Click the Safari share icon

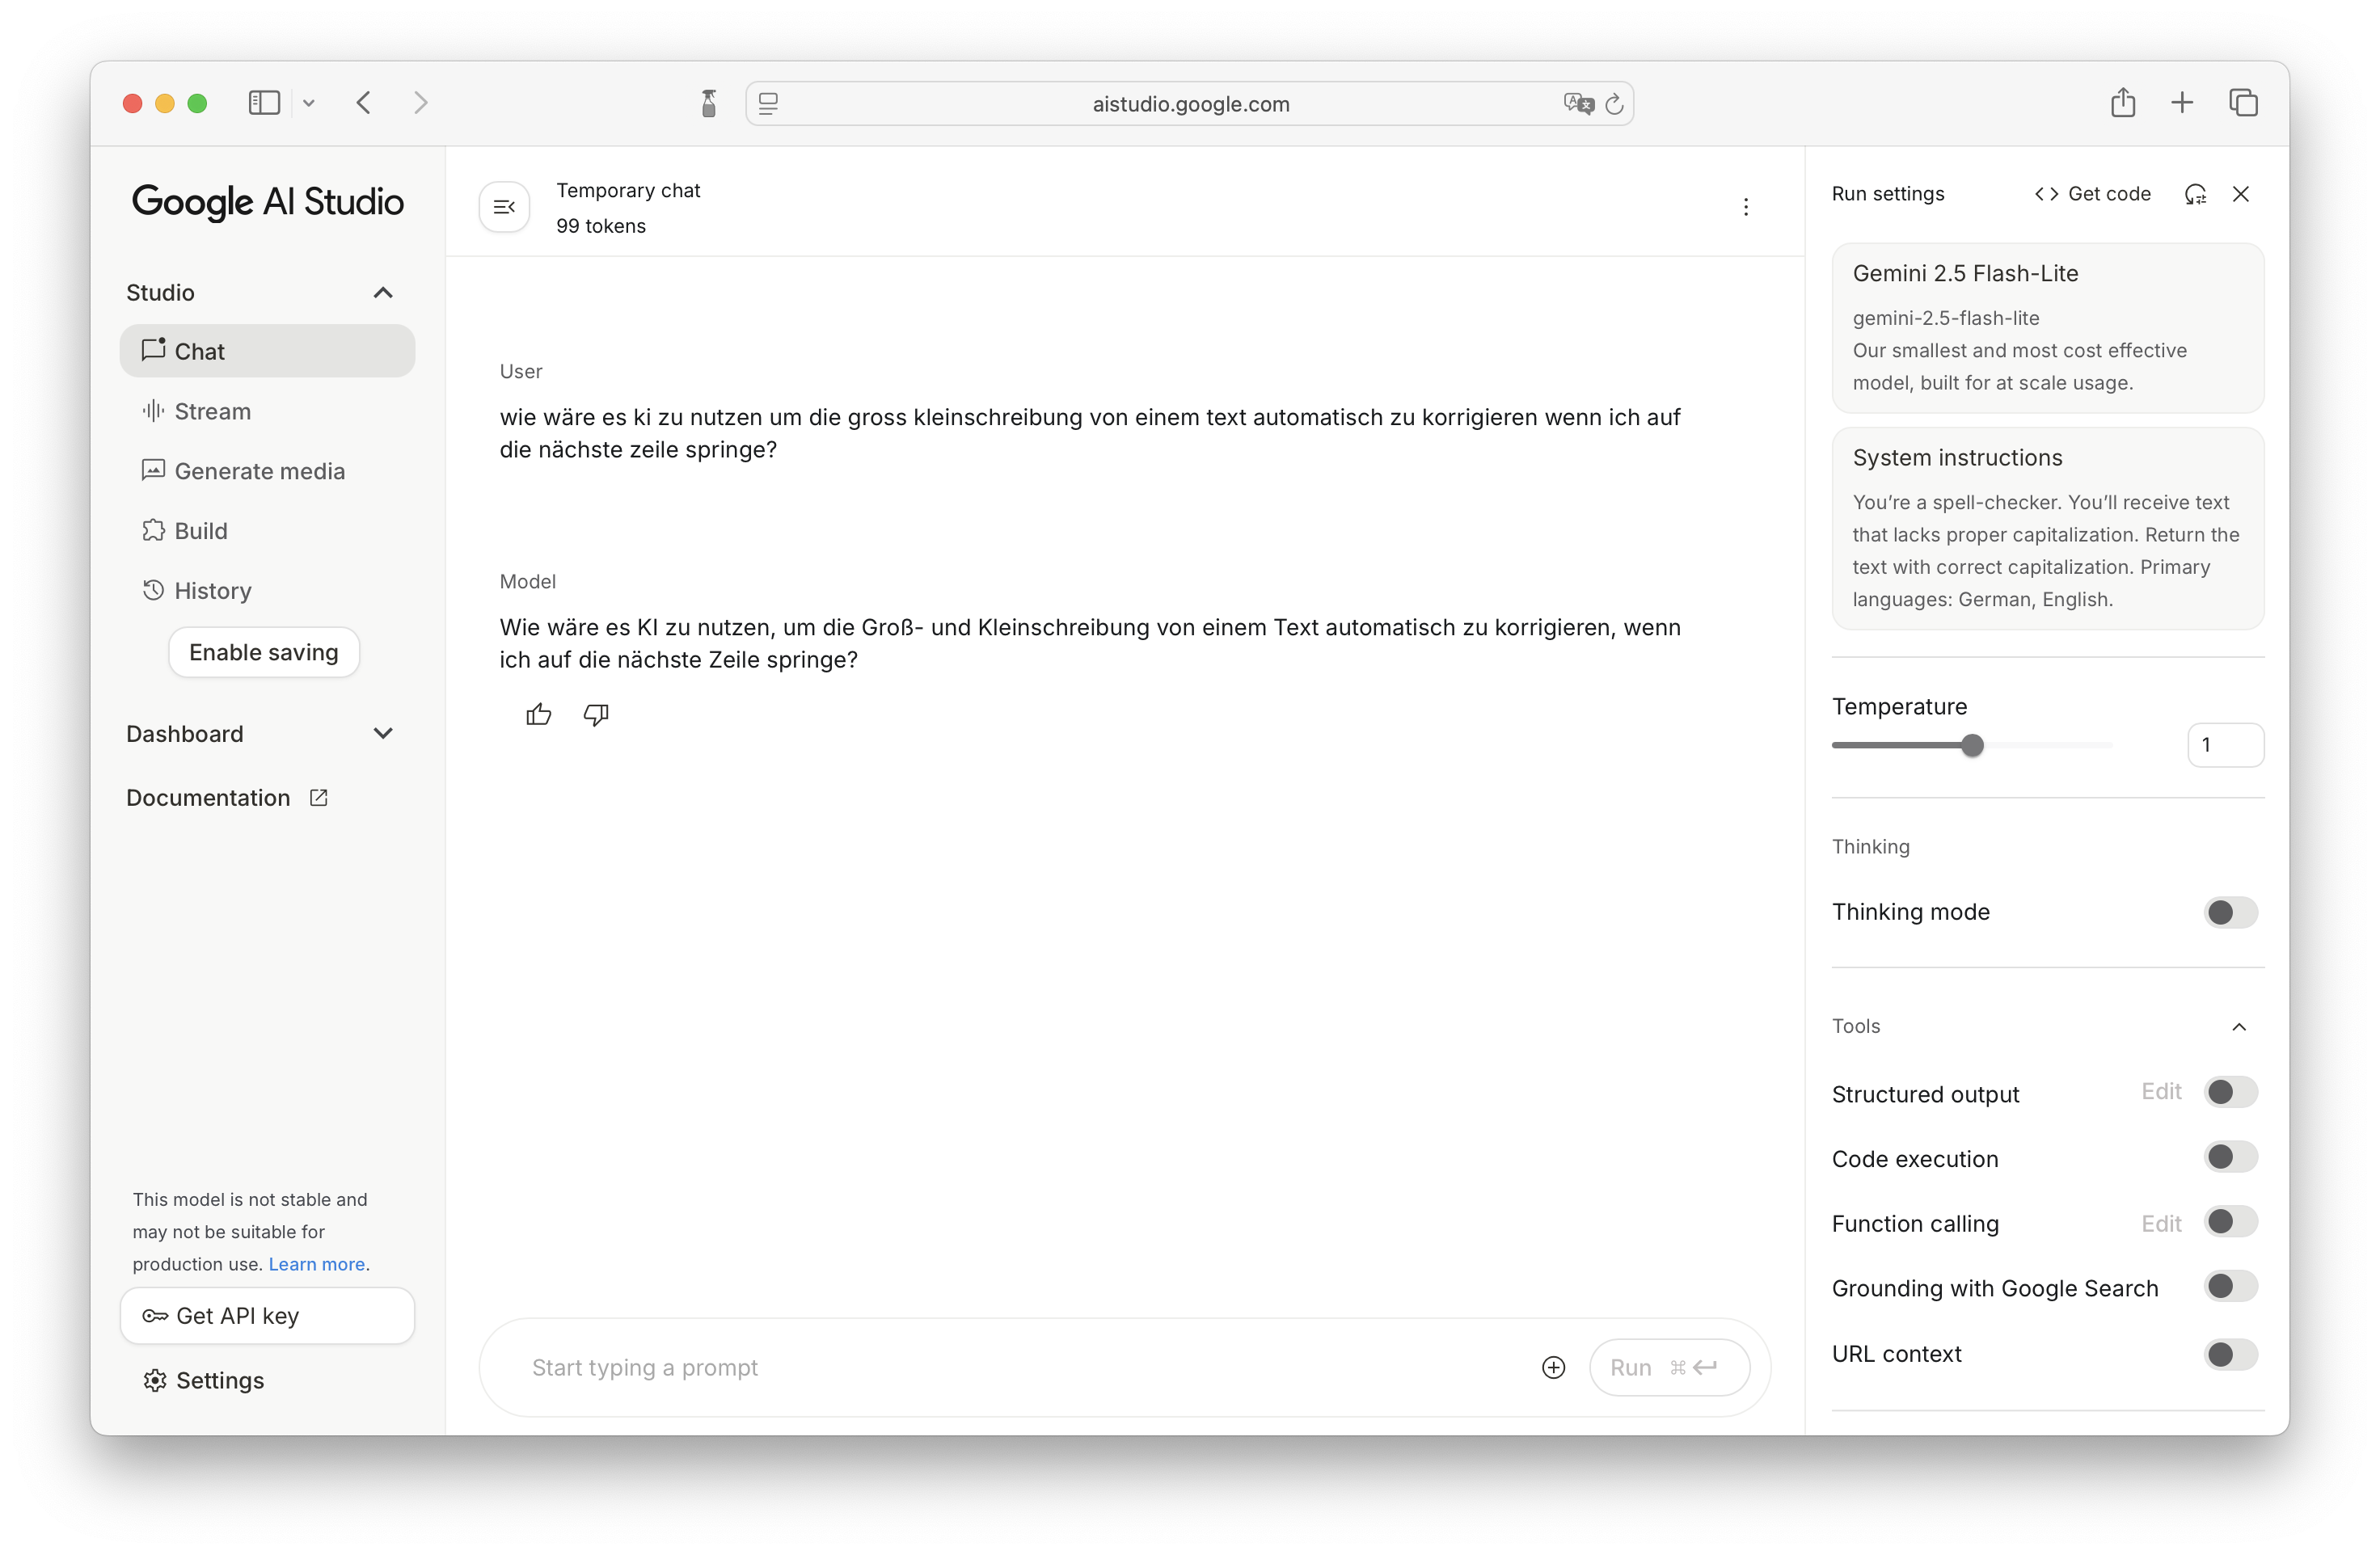[x=2123, y=102]
